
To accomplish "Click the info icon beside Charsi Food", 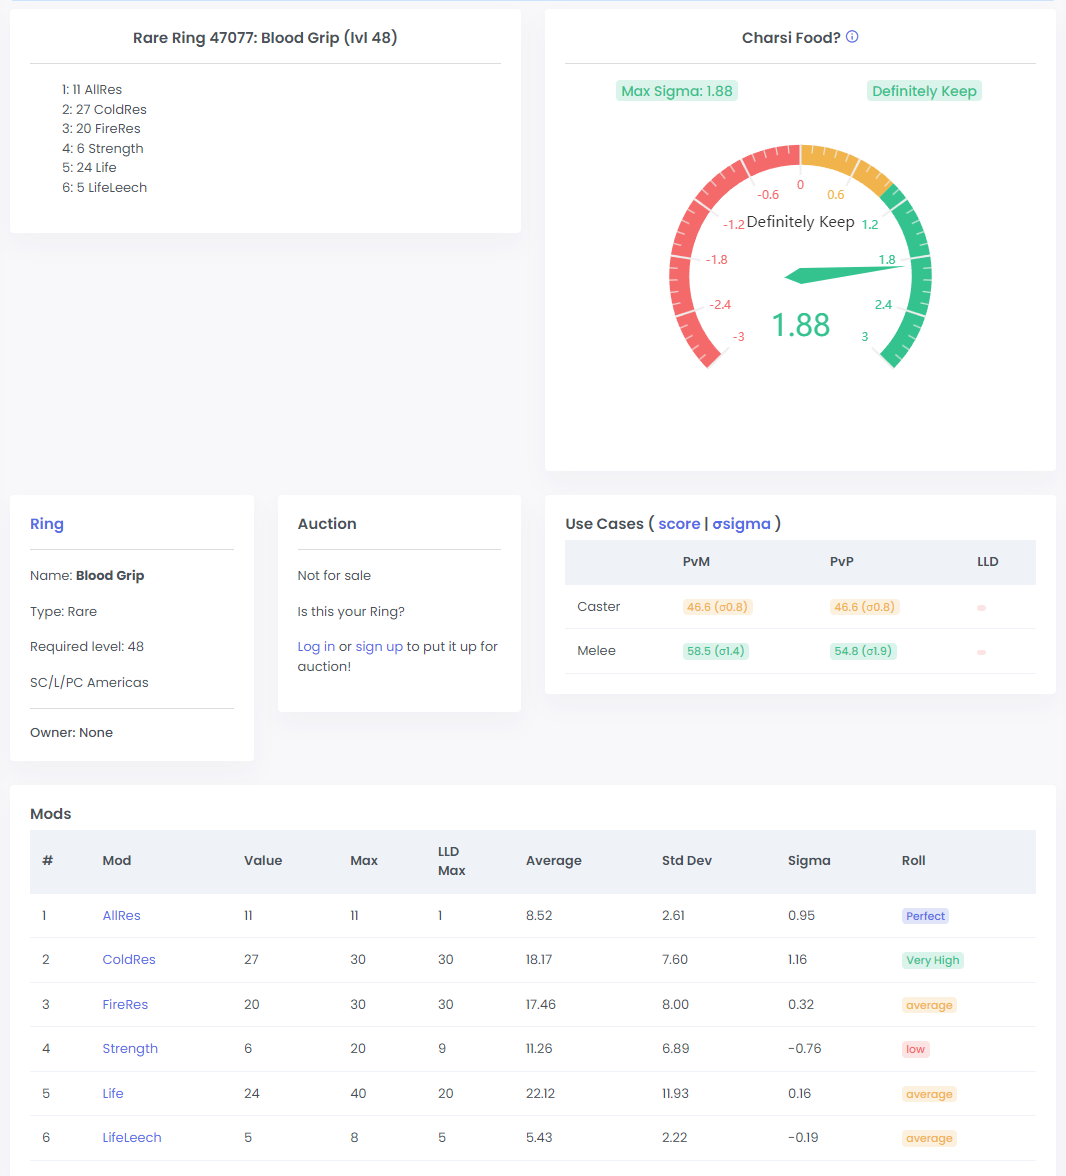I will [852, 37].
